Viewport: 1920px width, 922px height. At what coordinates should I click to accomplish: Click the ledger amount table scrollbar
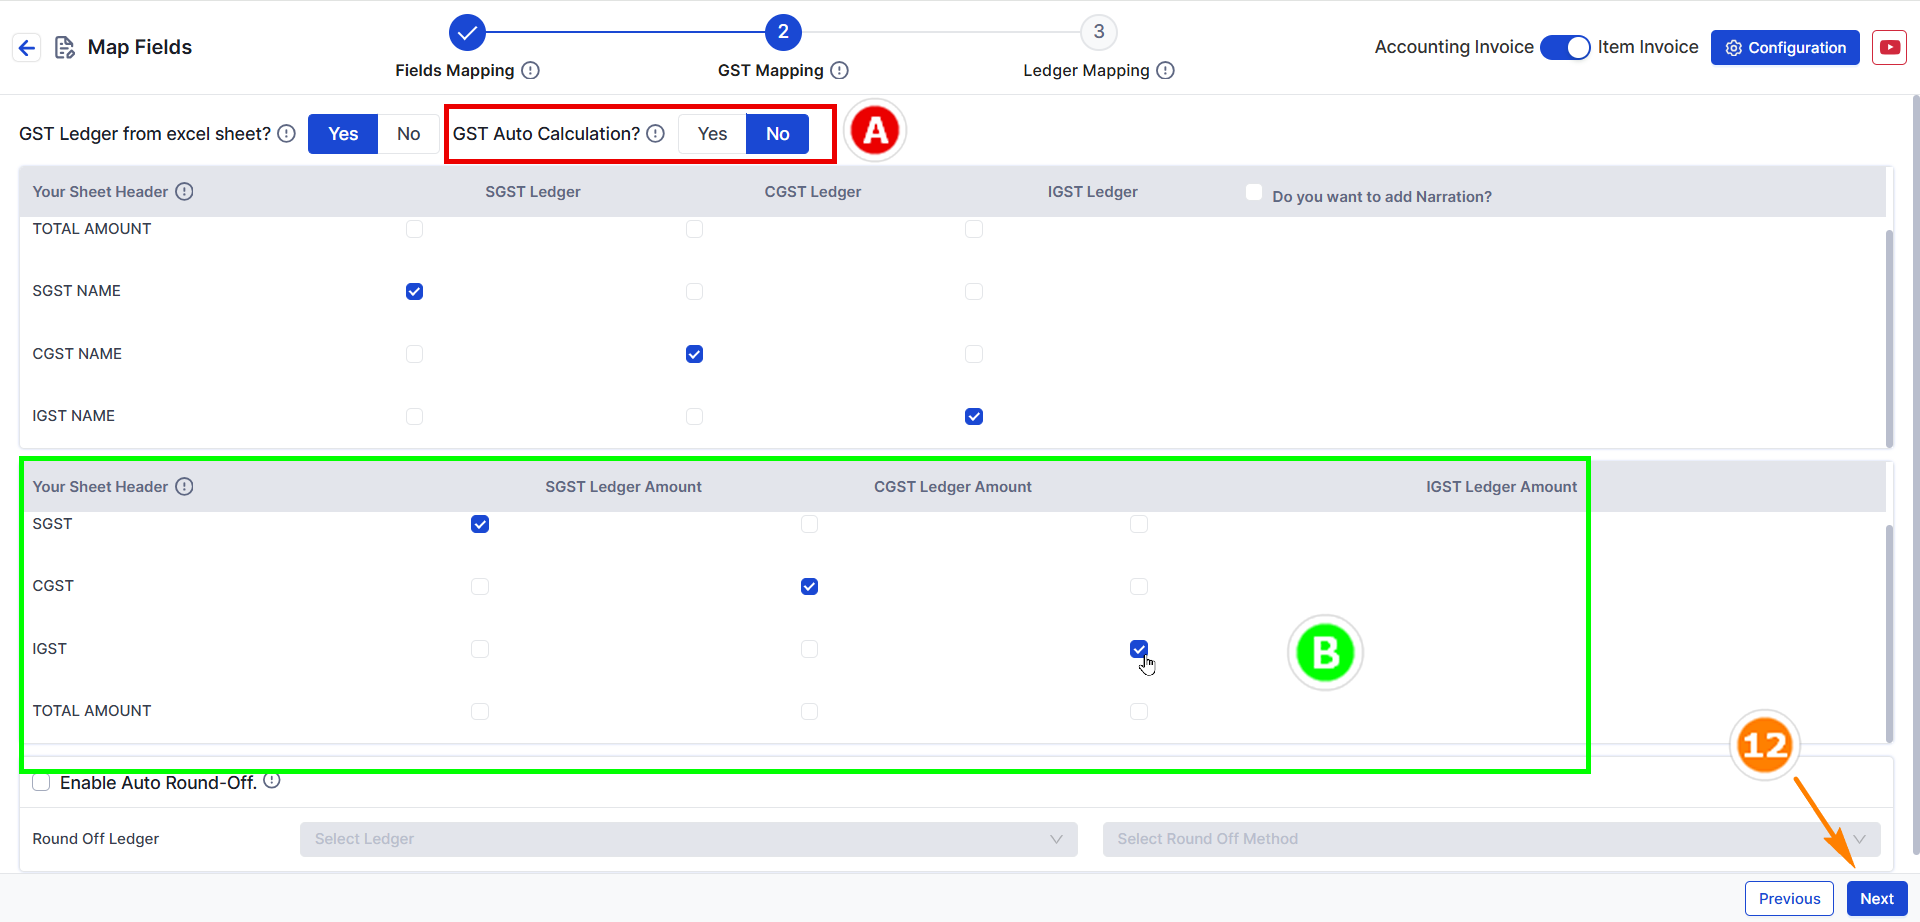tap(1889, 634)
